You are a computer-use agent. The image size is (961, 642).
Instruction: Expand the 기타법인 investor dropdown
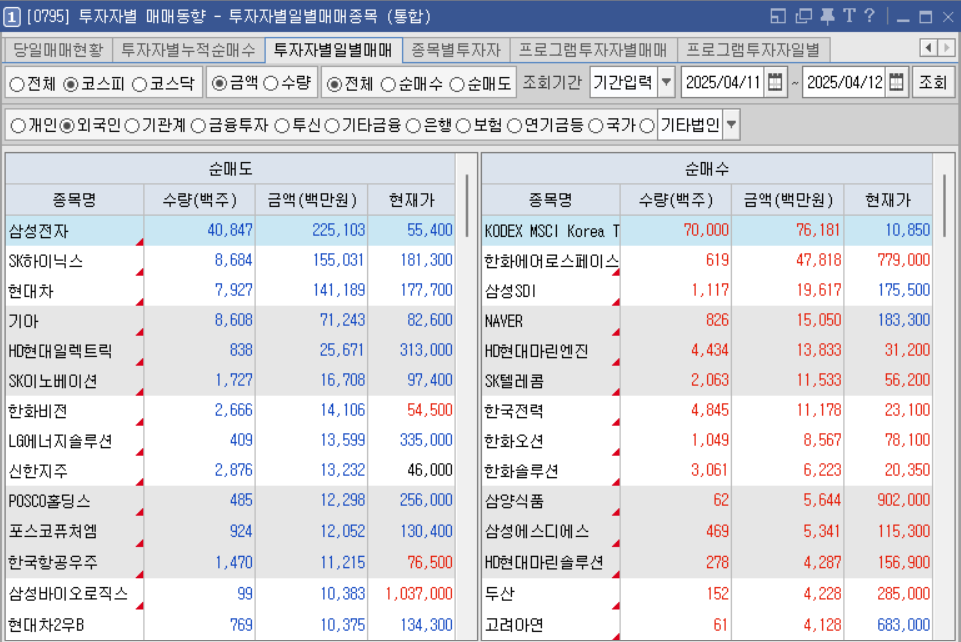[x=731, y=125]
